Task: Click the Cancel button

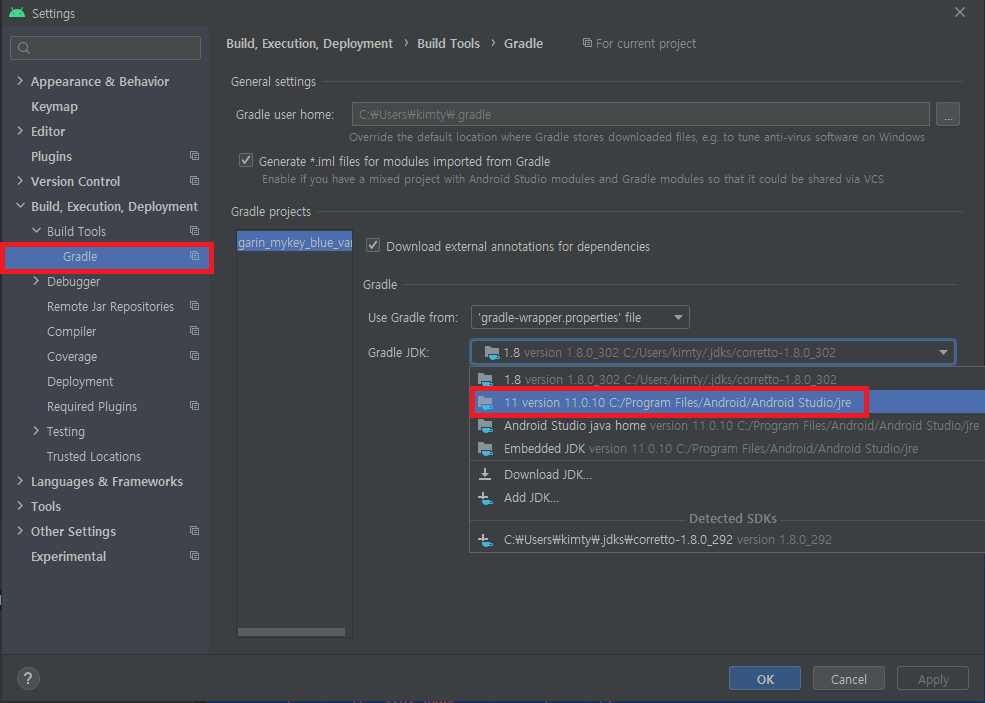Action: (x=849, y=678)
